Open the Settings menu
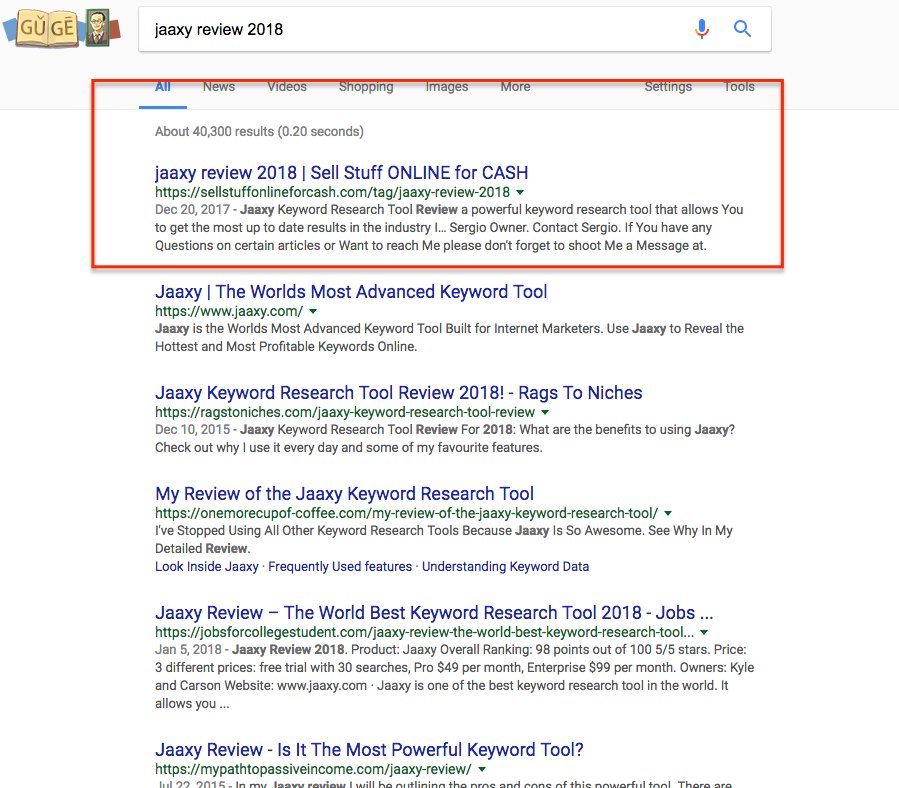Screen dimensions: 899x788 coord(669,87)
